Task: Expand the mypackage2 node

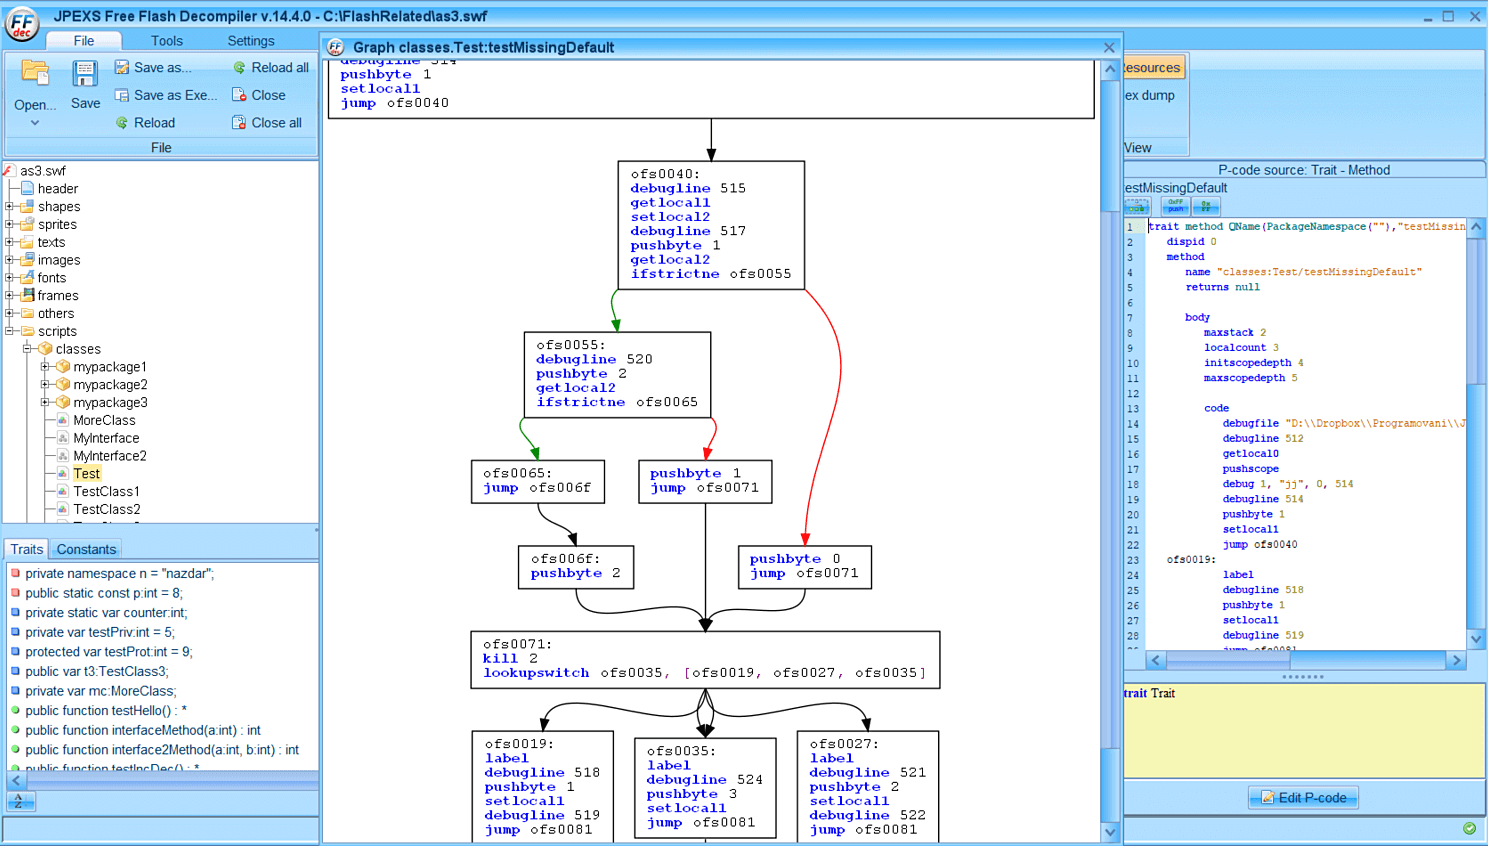Action: (45, 385)
